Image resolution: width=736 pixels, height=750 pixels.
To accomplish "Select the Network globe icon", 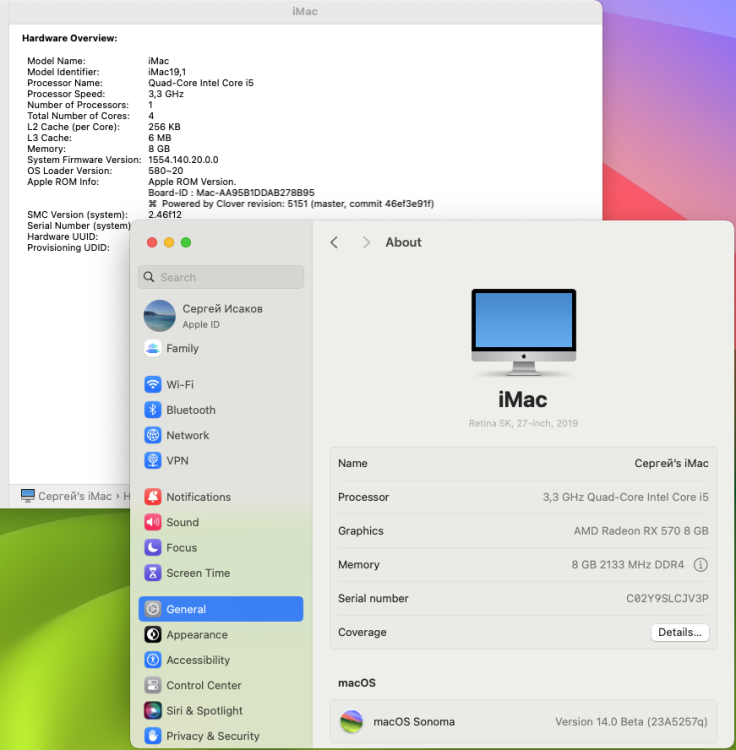I will 153,435.
